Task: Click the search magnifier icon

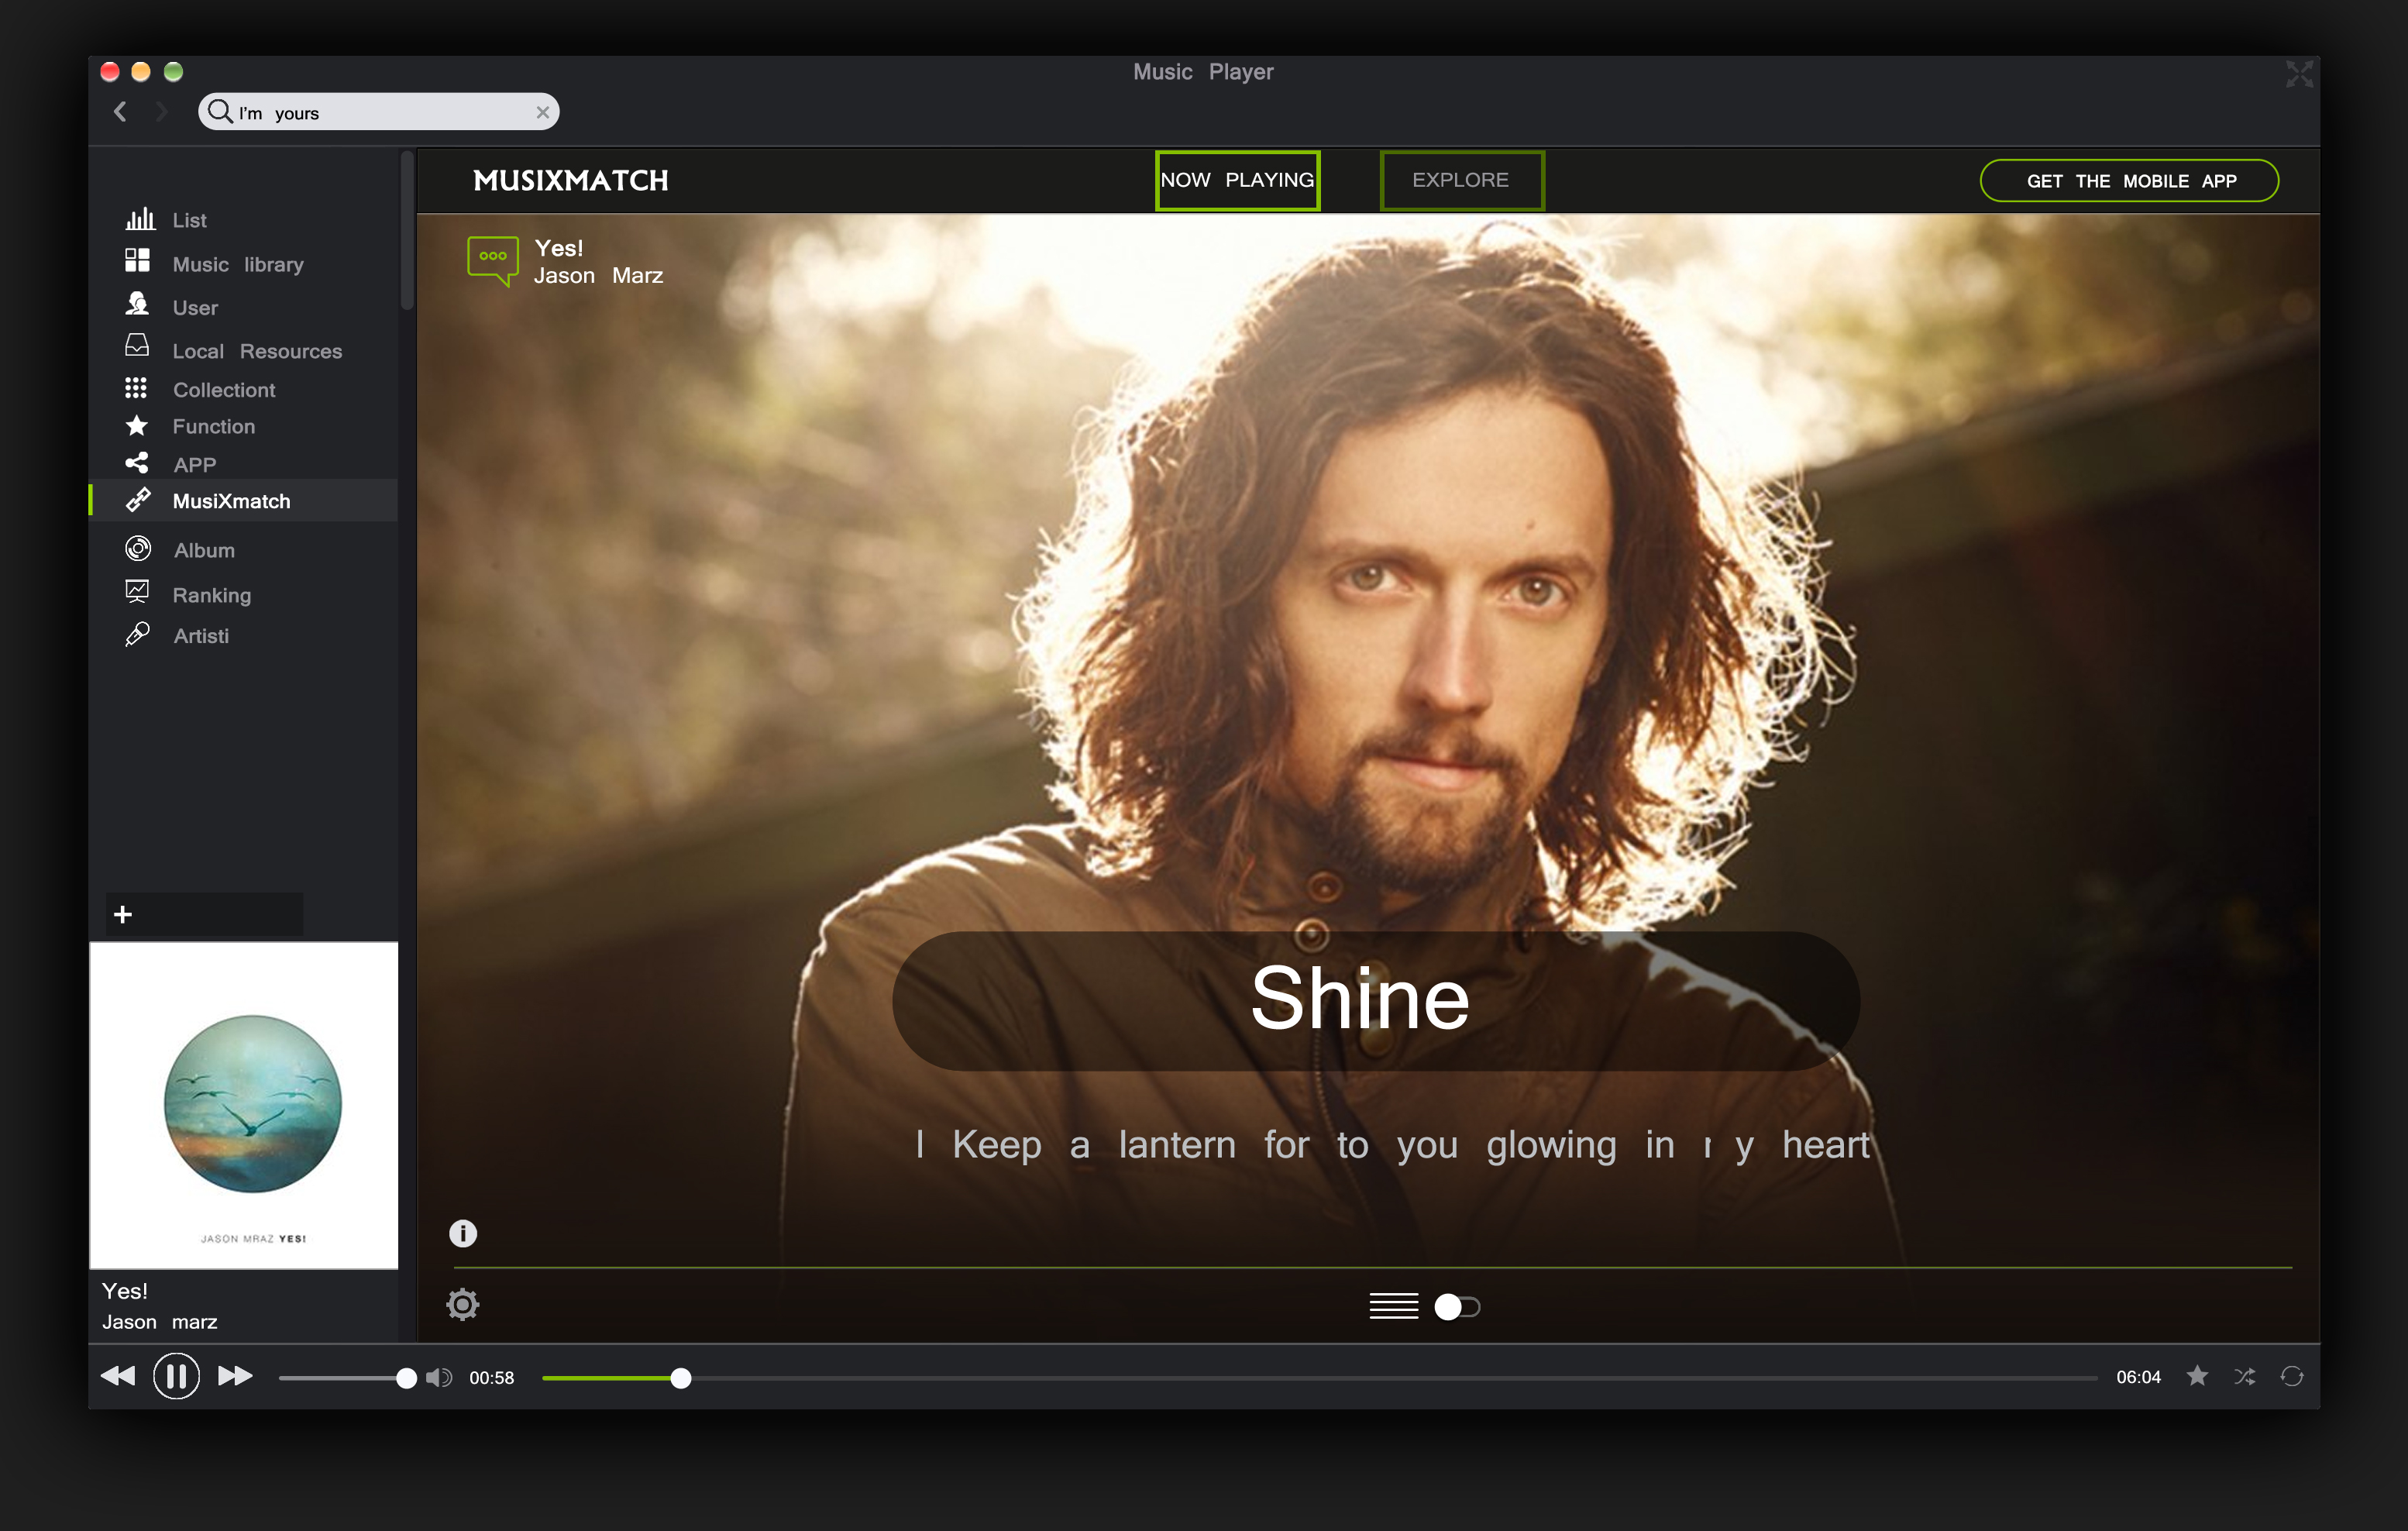Action: point(220,111)
